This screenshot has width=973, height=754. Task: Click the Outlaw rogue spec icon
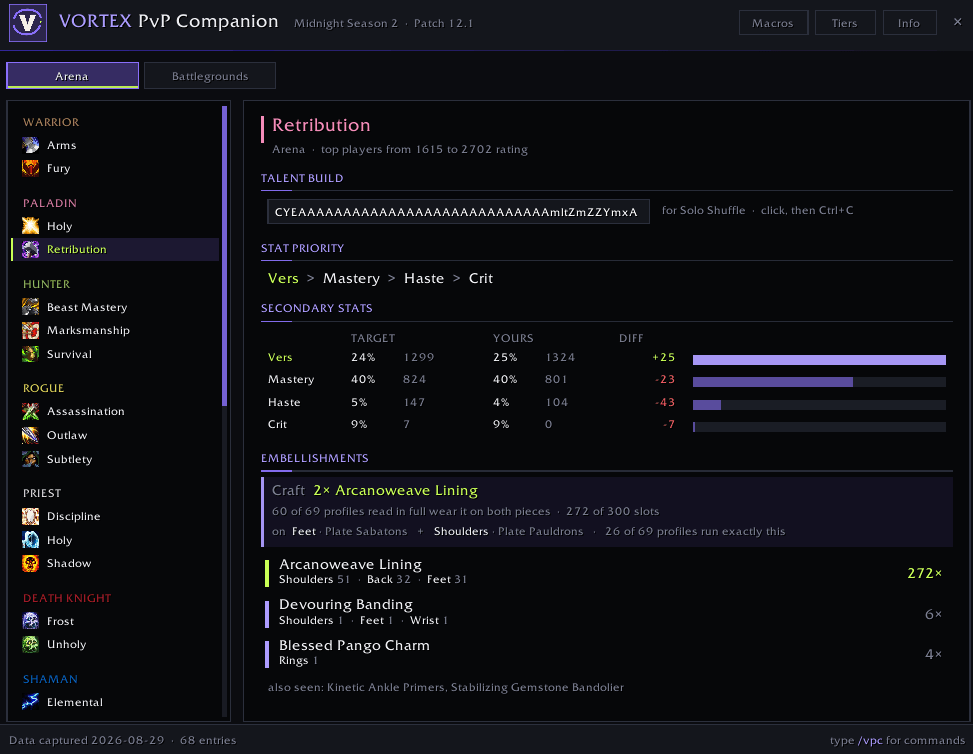click(30, 435)
